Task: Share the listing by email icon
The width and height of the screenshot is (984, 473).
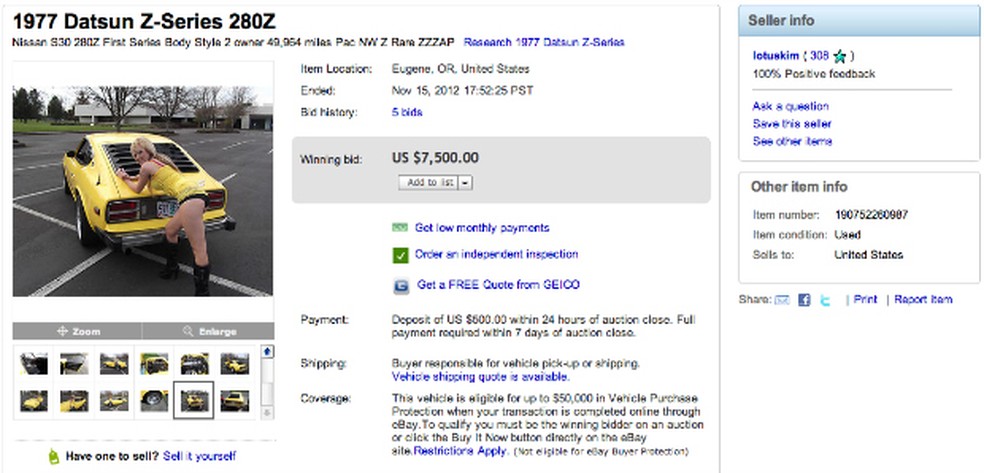Action: (x=783, y=299)
